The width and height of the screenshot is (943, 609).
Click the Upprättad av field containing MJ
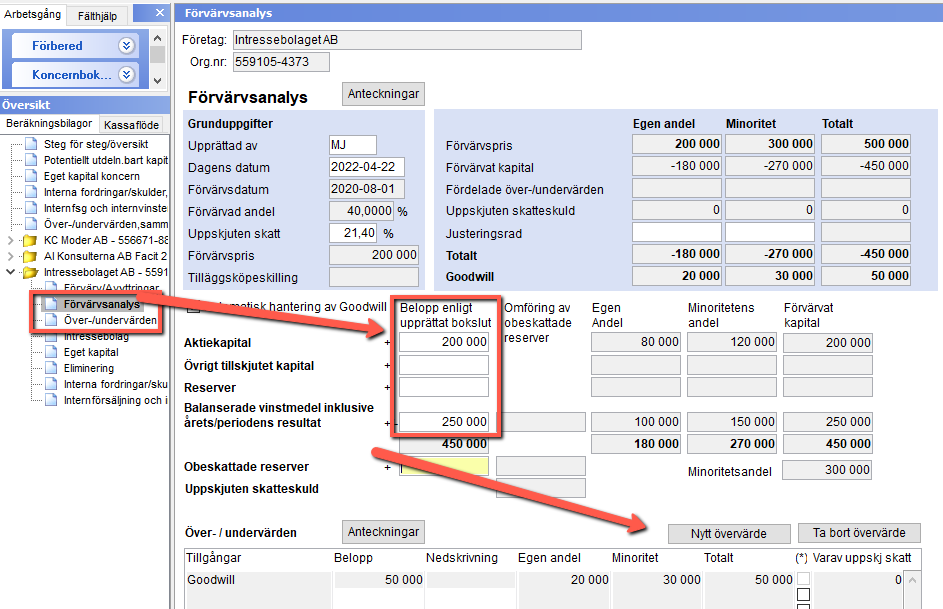point(353,145)
